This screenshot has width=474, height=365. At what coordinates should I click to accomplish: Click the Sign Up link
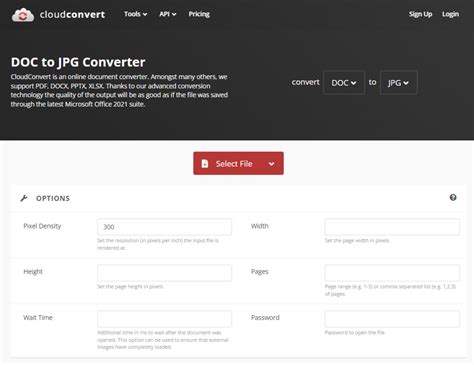[x=420, y=14]
